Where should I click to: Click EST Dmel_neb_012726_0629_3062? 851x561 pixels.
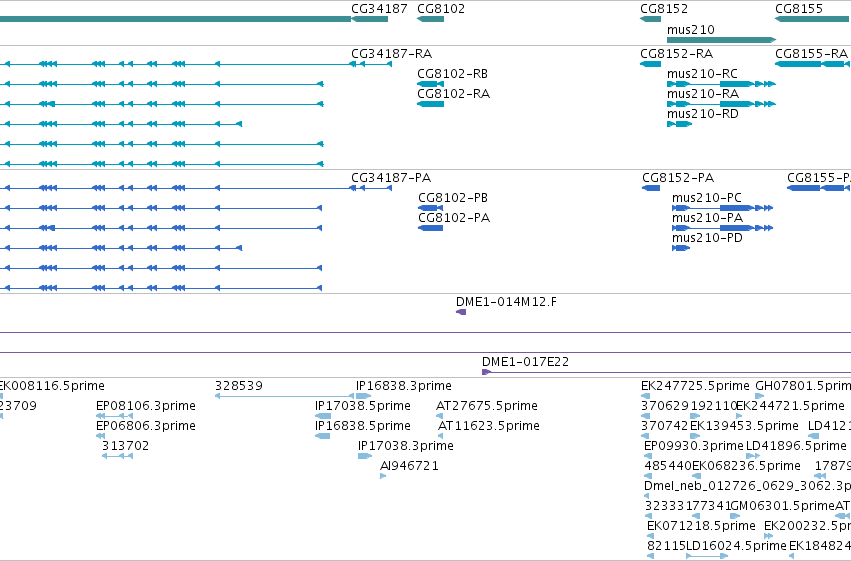click(648, 496)
